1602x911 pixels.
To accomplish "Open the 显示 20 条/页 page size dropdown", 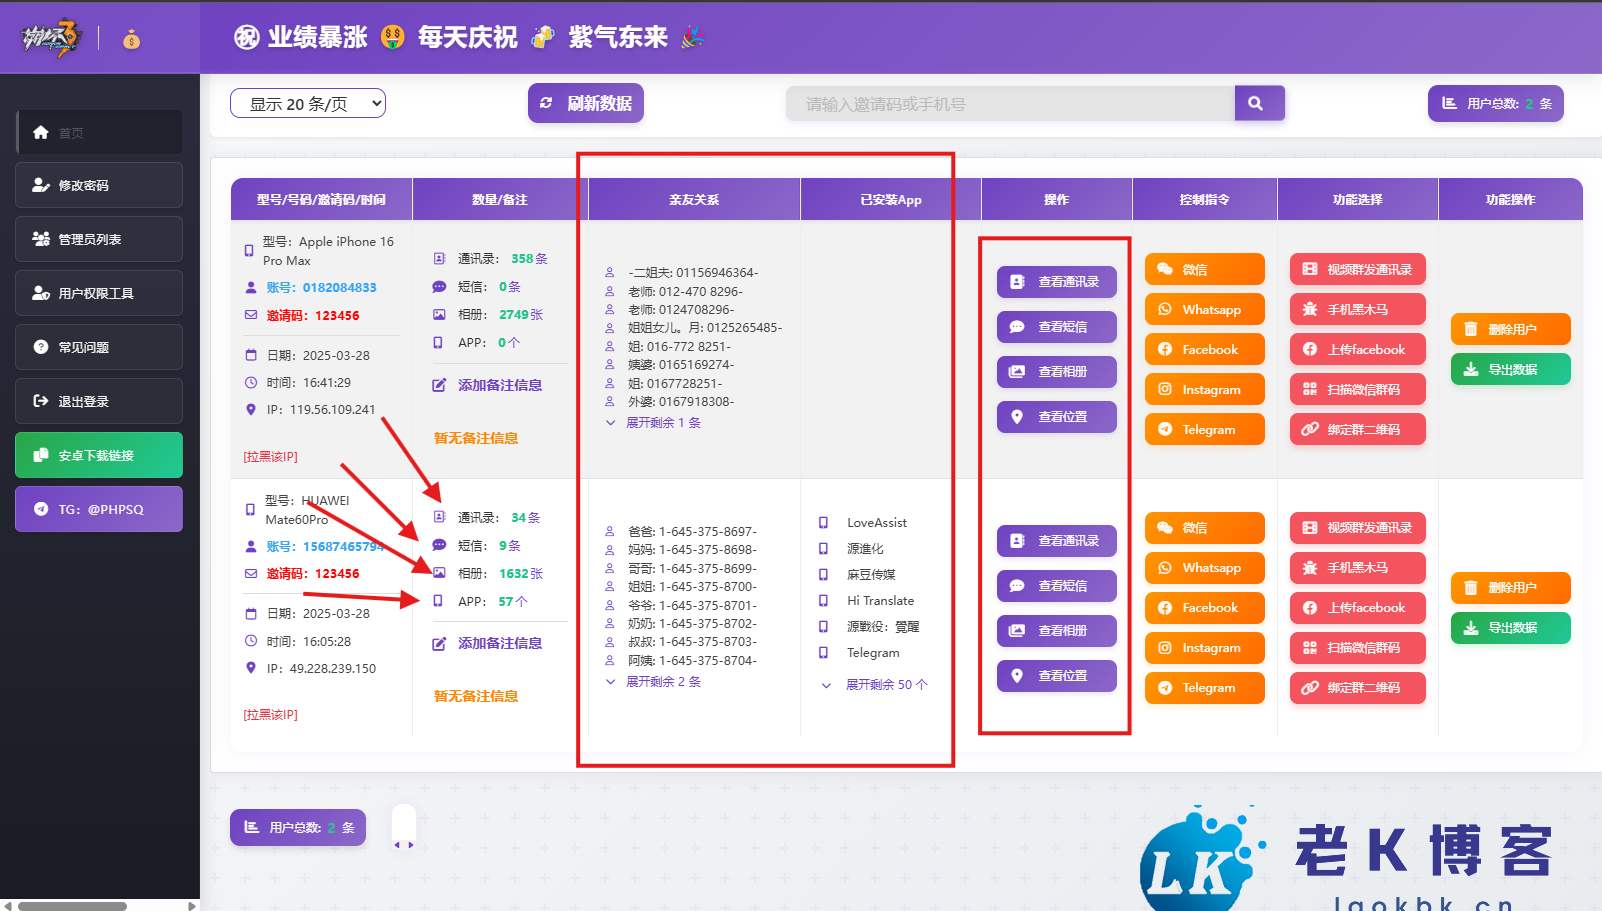I will pyautogui.click(x=307, y=104).
